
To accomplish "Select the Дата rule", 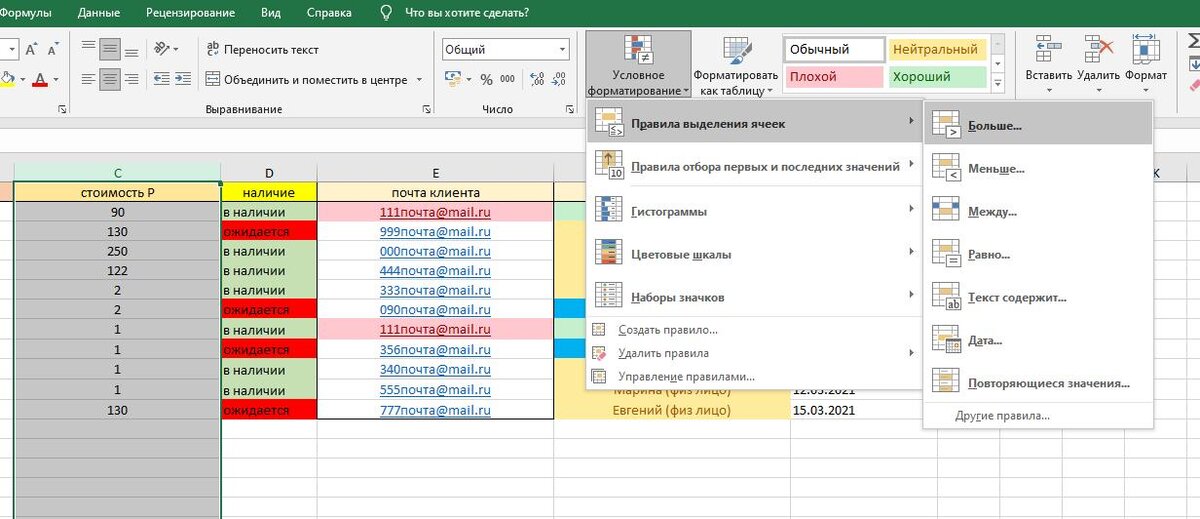I will pos(1038,340).
